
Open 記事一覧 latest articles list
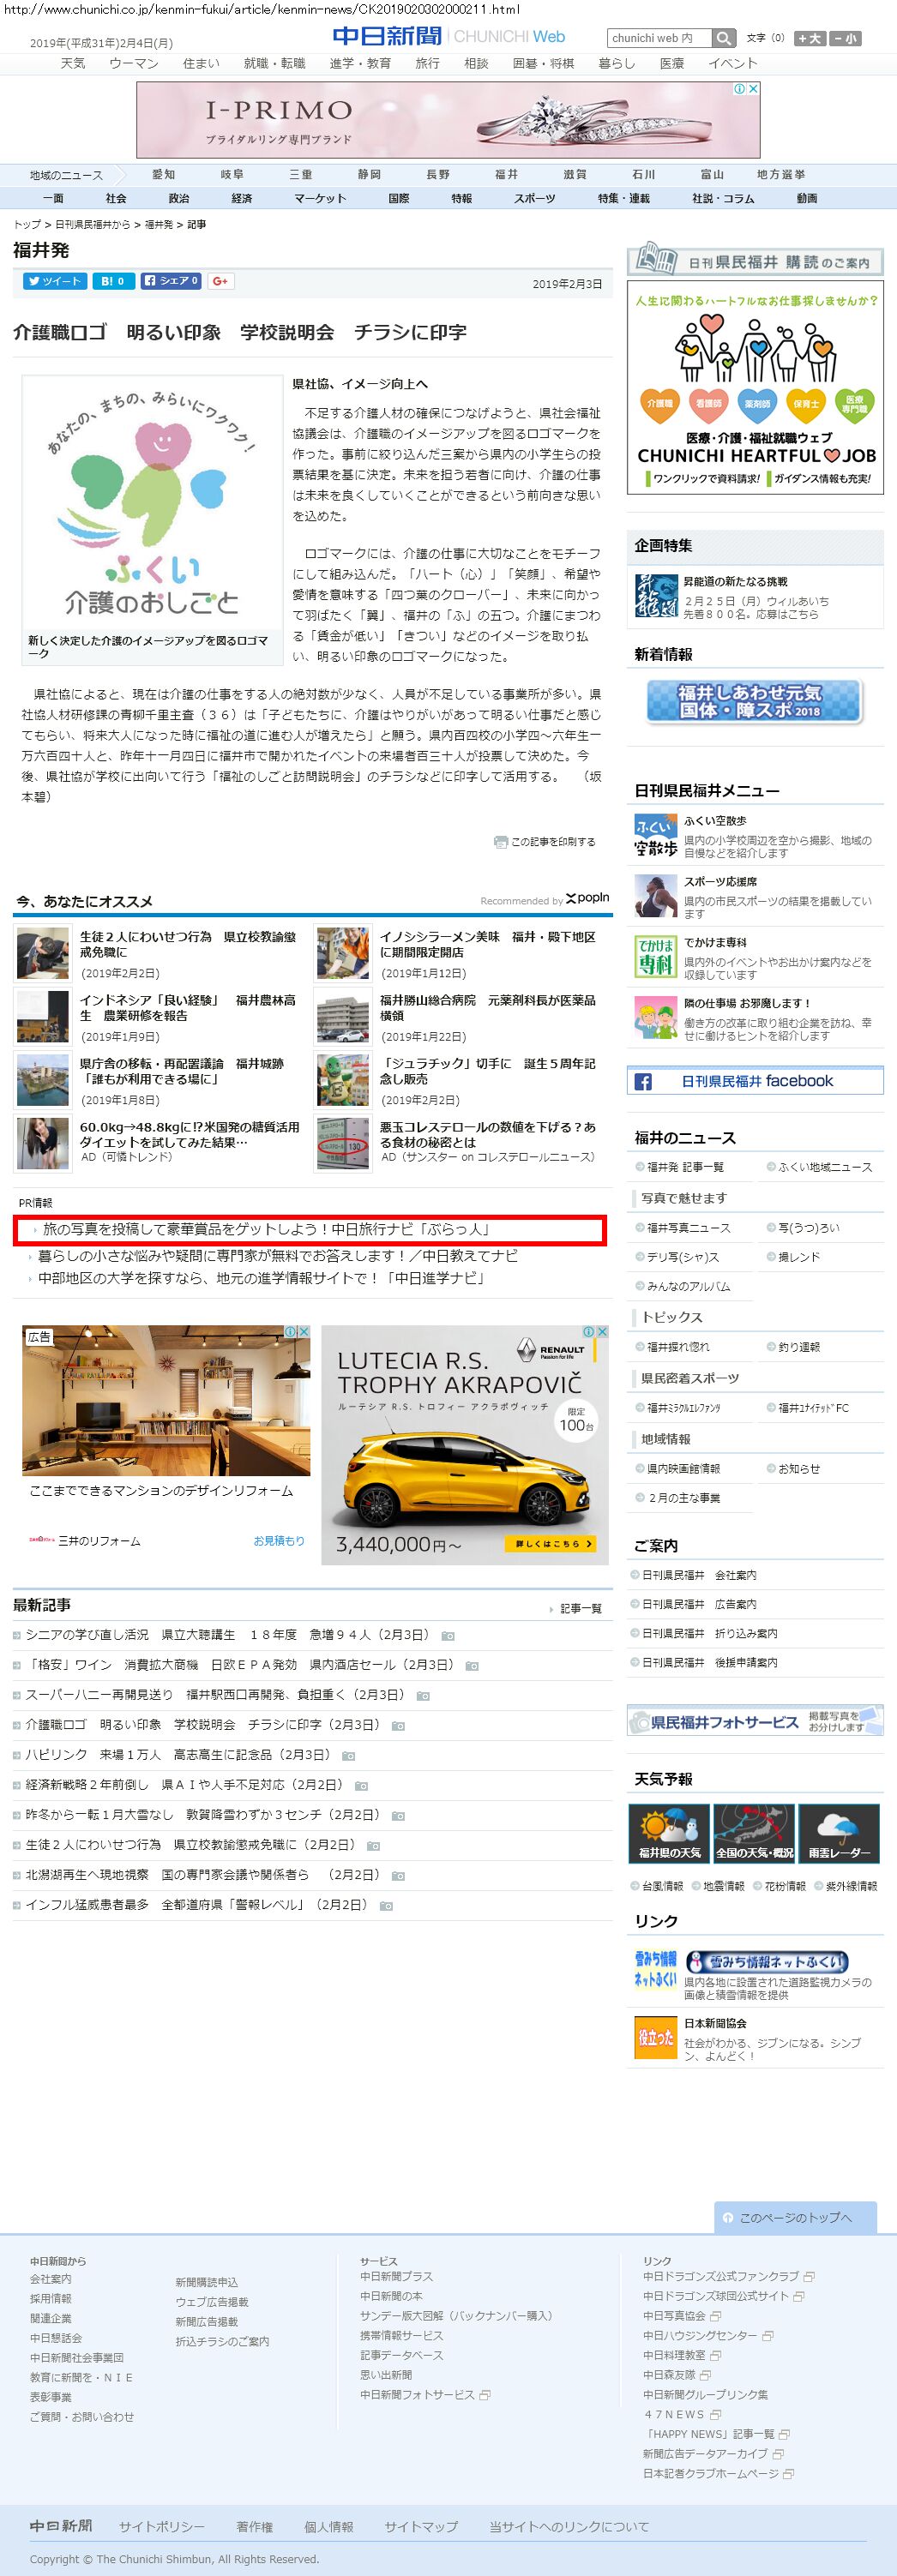pyautogui.click(x=580, y=1608)
